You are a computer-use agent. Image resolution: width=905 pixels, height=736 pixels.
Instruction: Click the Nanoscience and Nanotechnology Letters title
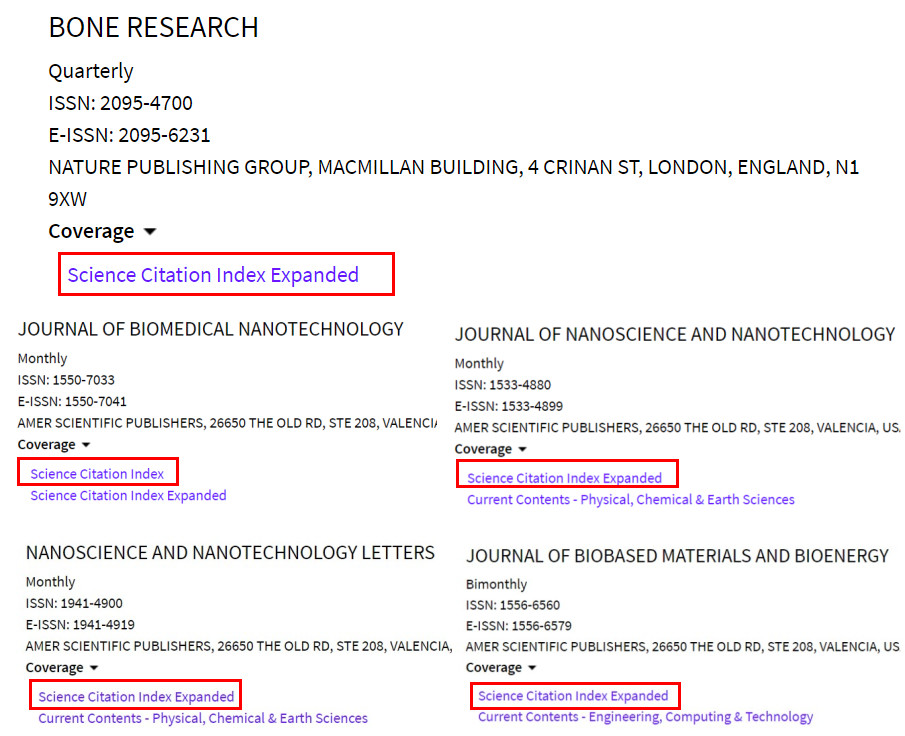(230, 552)
